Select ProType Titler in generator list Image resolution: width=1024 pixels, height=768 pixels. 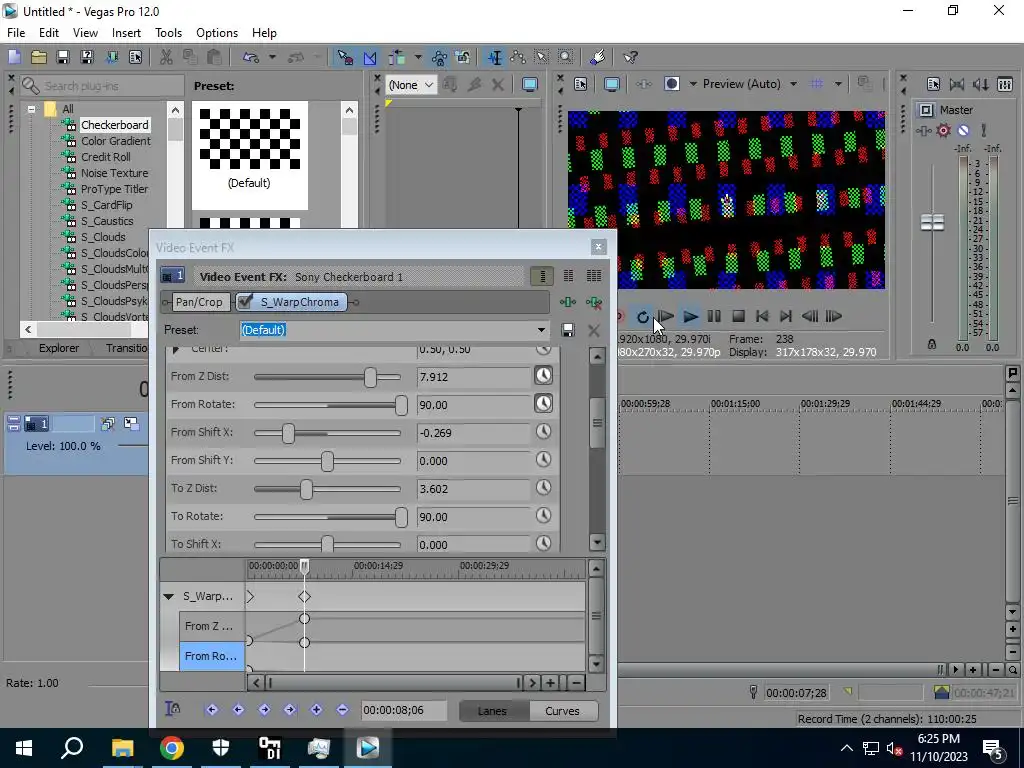[x=114, y=189]
